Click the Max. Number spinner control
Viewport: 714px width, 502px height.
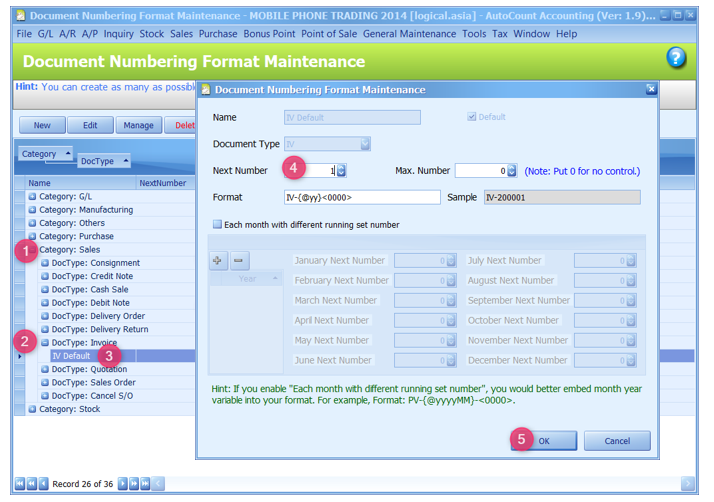512,171
